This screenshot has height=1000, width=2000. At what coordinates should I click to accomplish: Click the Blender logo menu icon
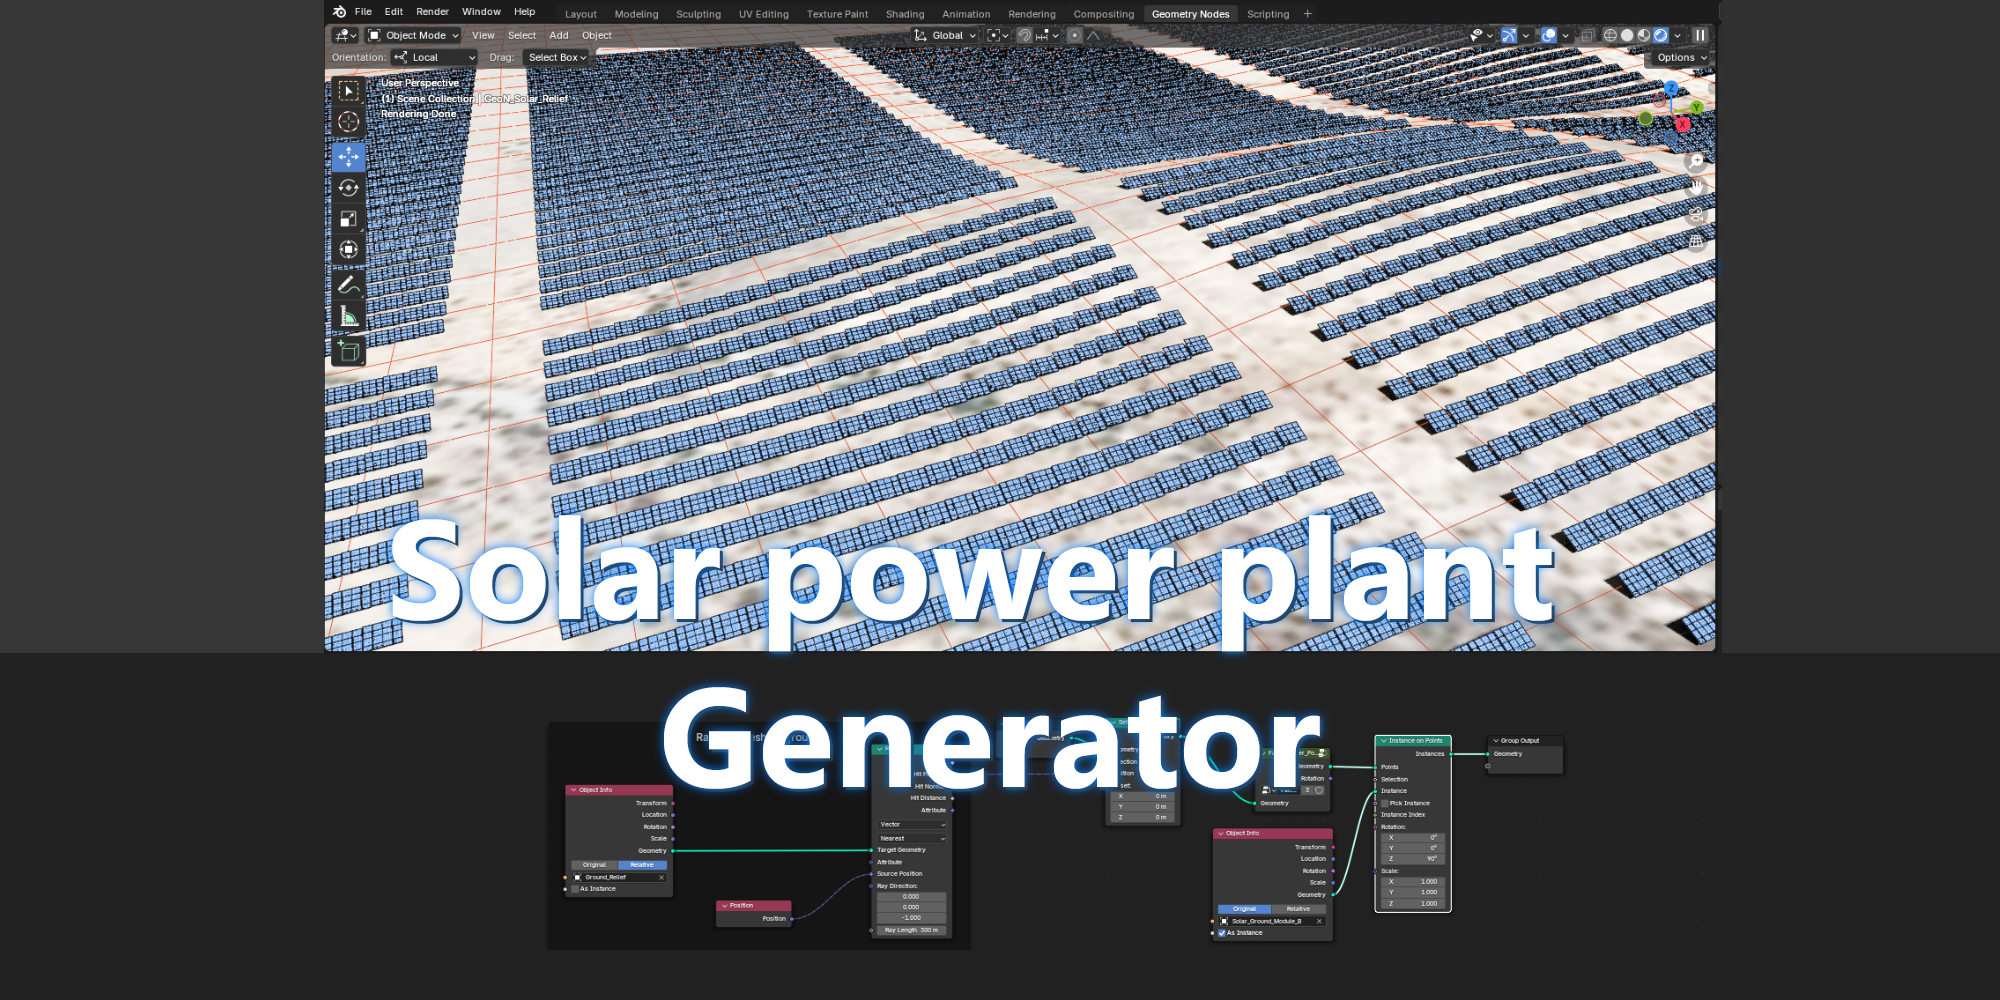pyautogui.click(x=340, y=12)
